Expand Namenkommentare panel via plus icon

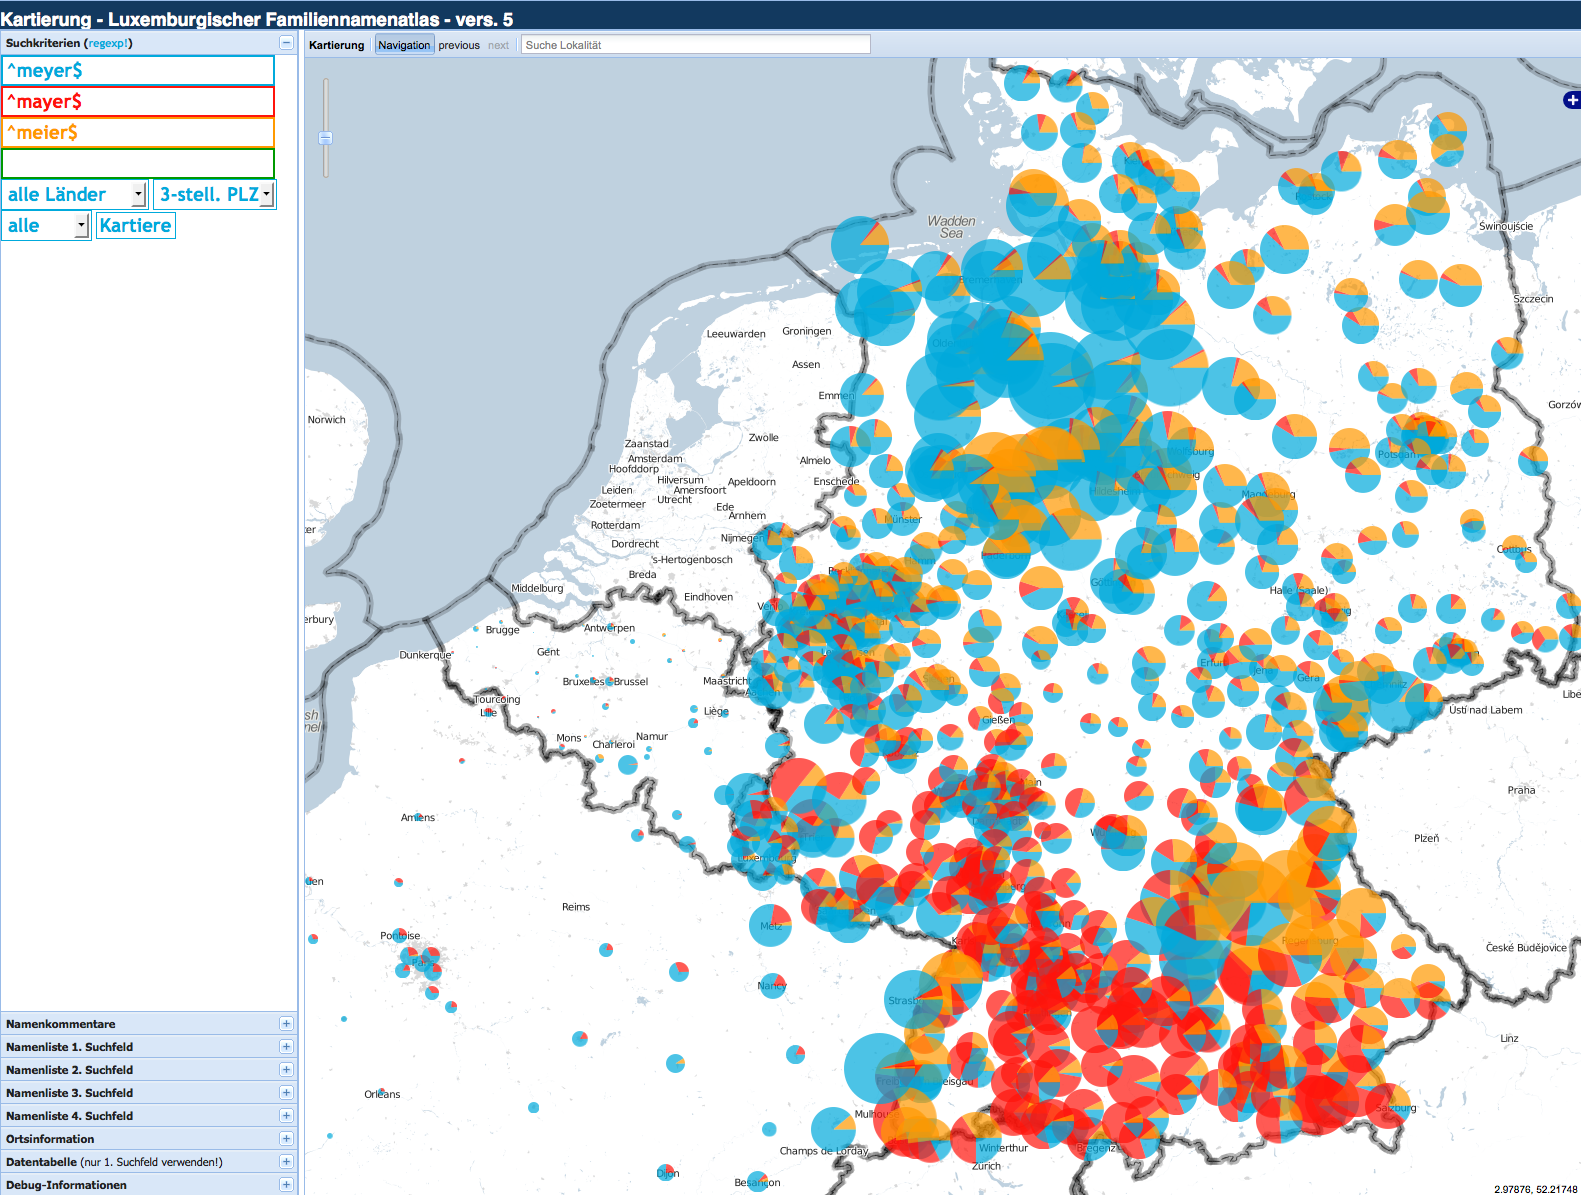(x=286, y=1024)
